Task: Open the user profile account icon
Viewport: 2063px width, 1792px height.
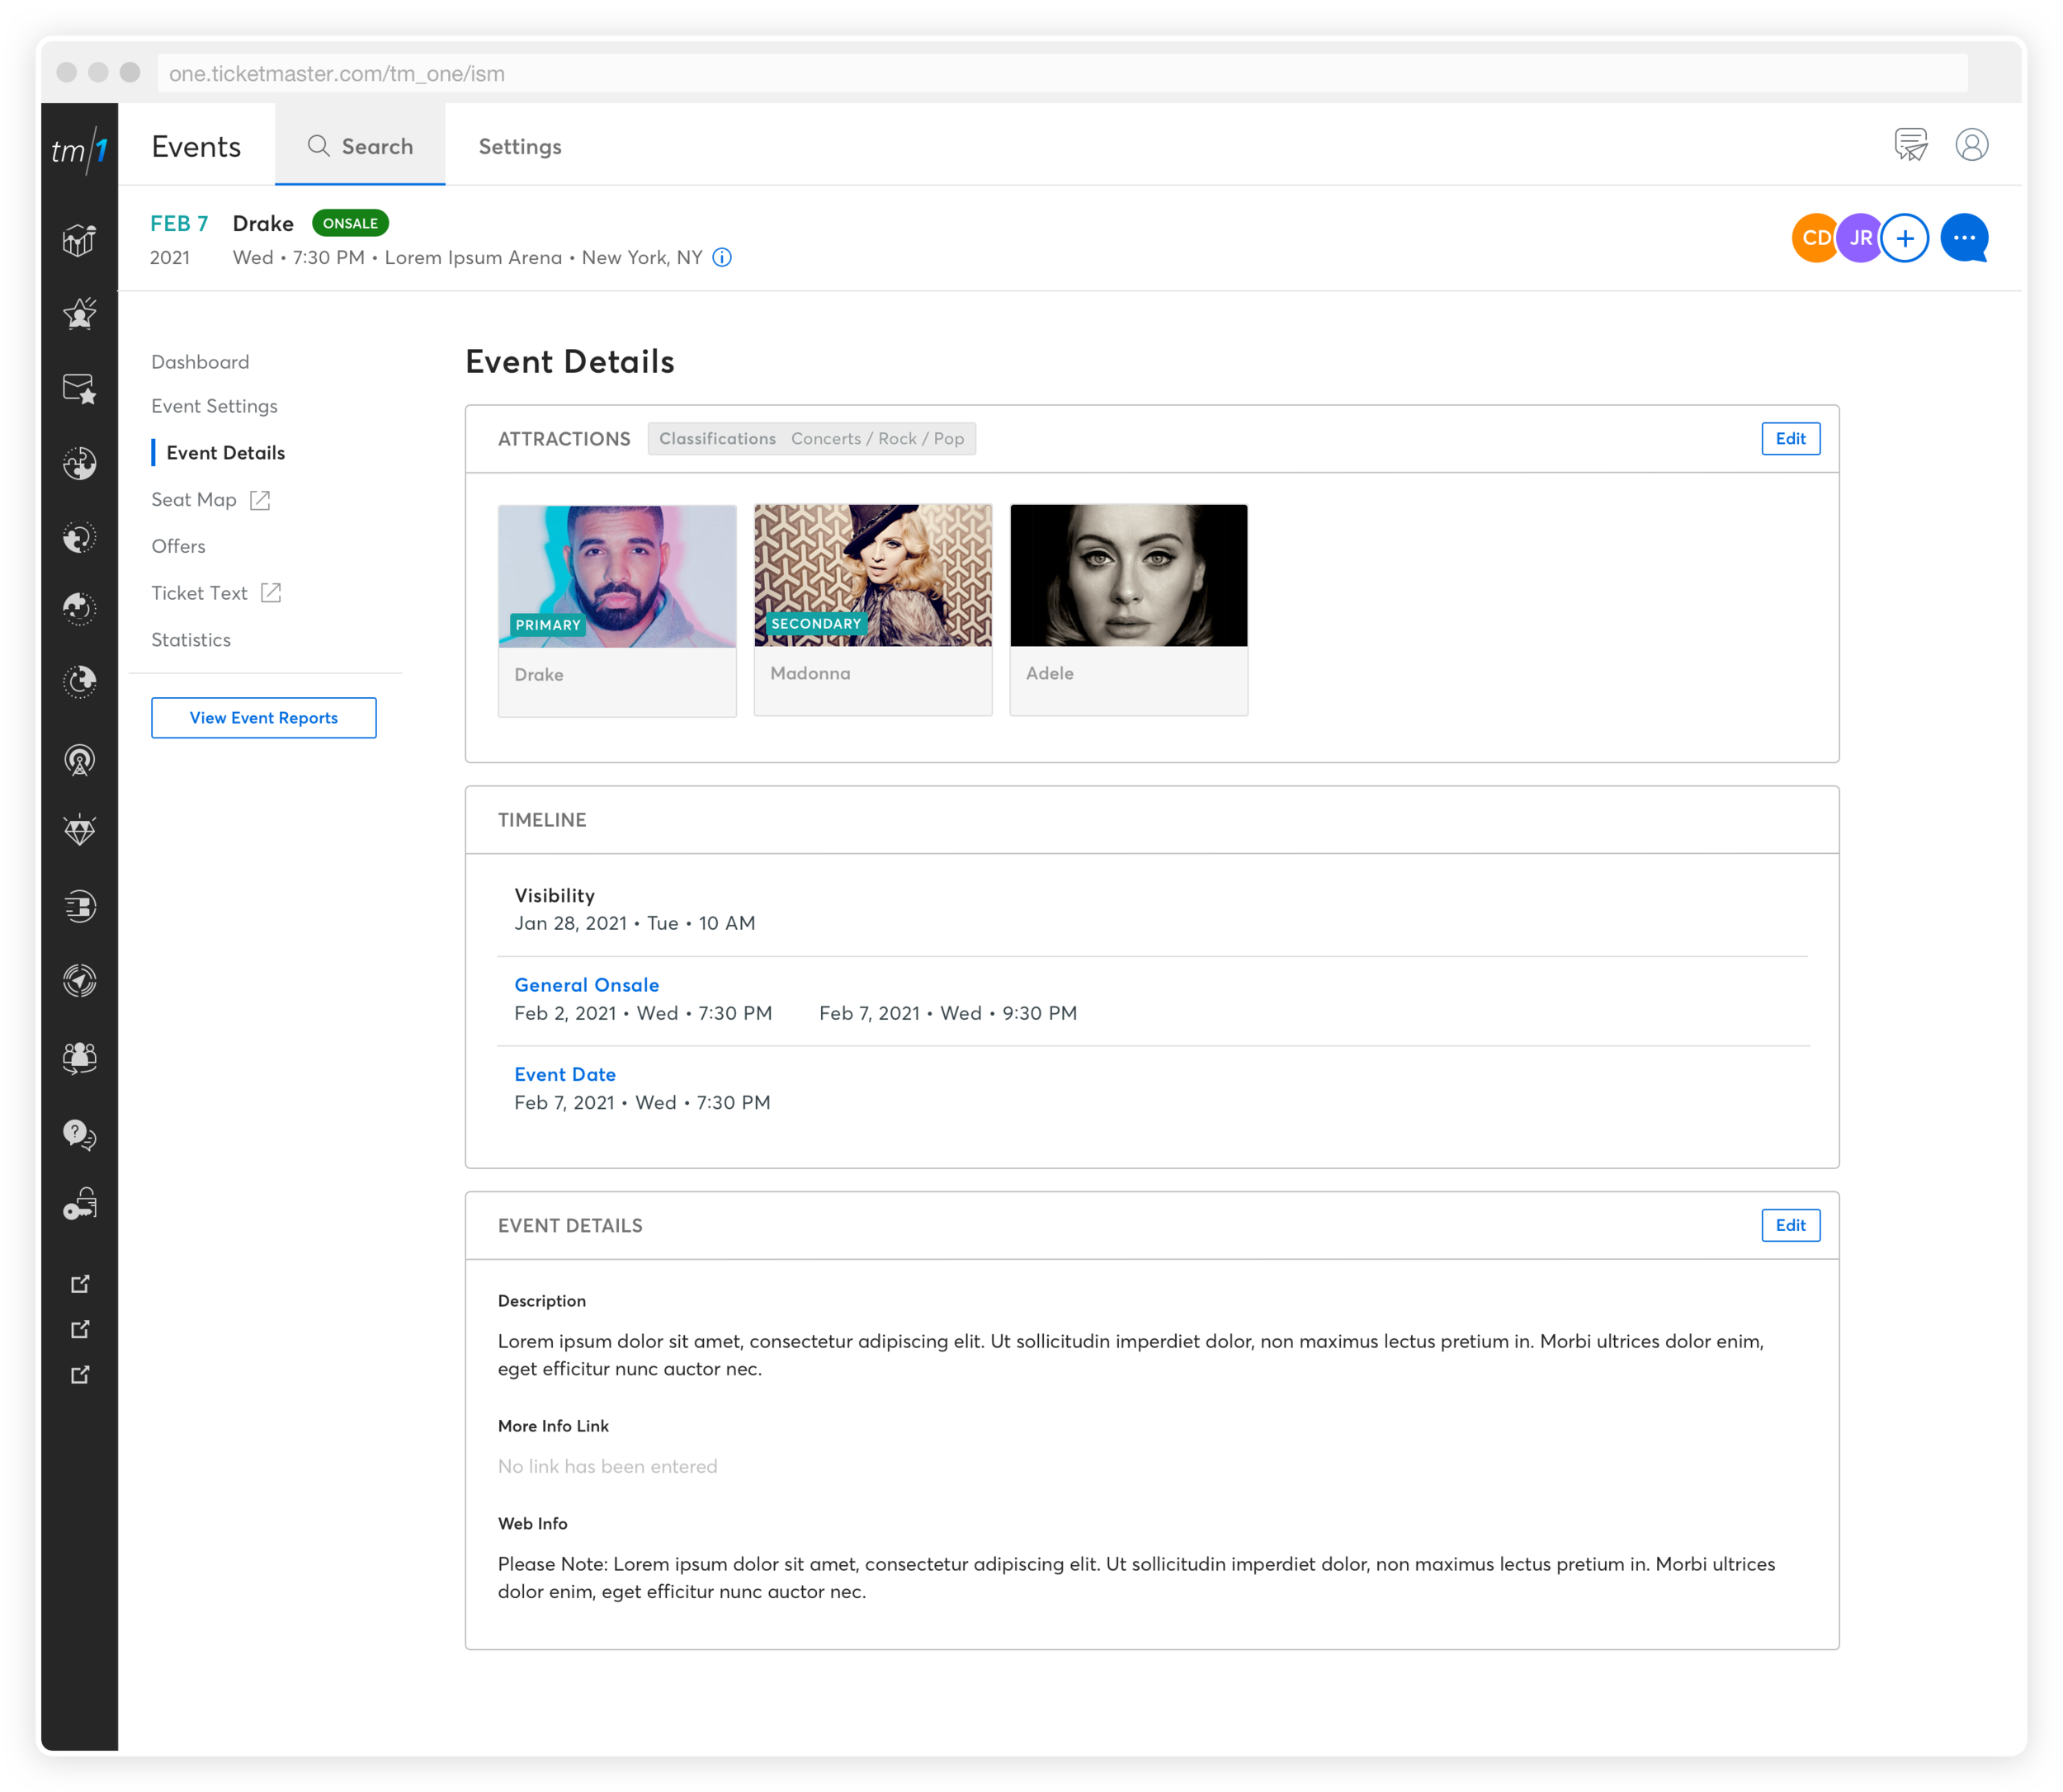Action: [1971, 145]
